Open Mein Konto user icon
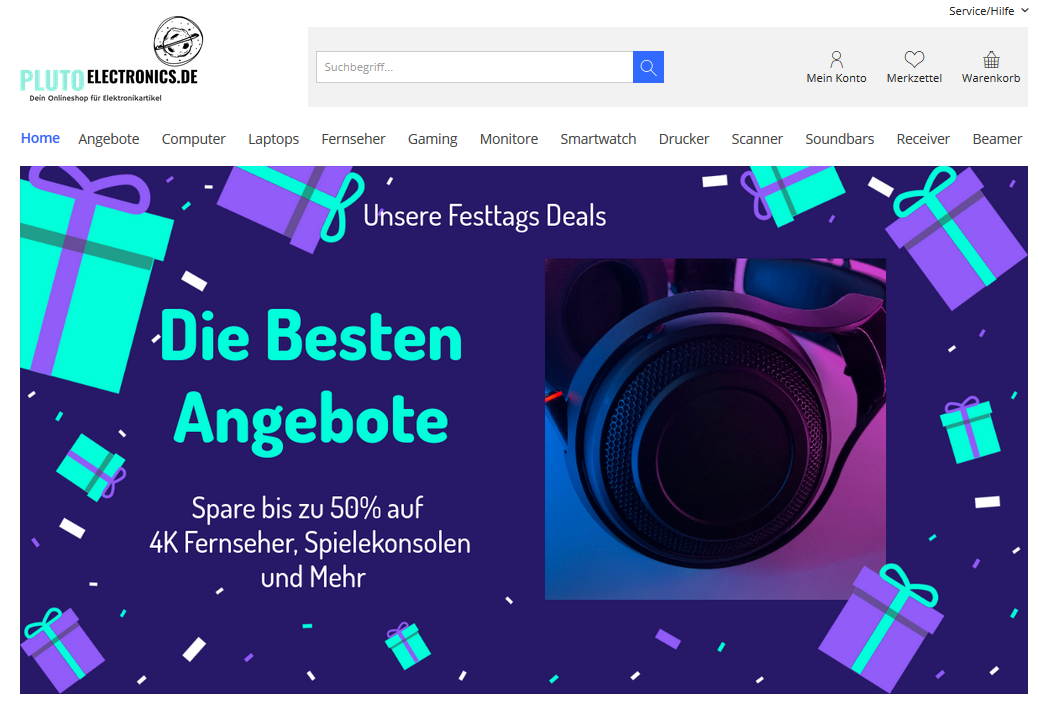 tap(836, 59)
